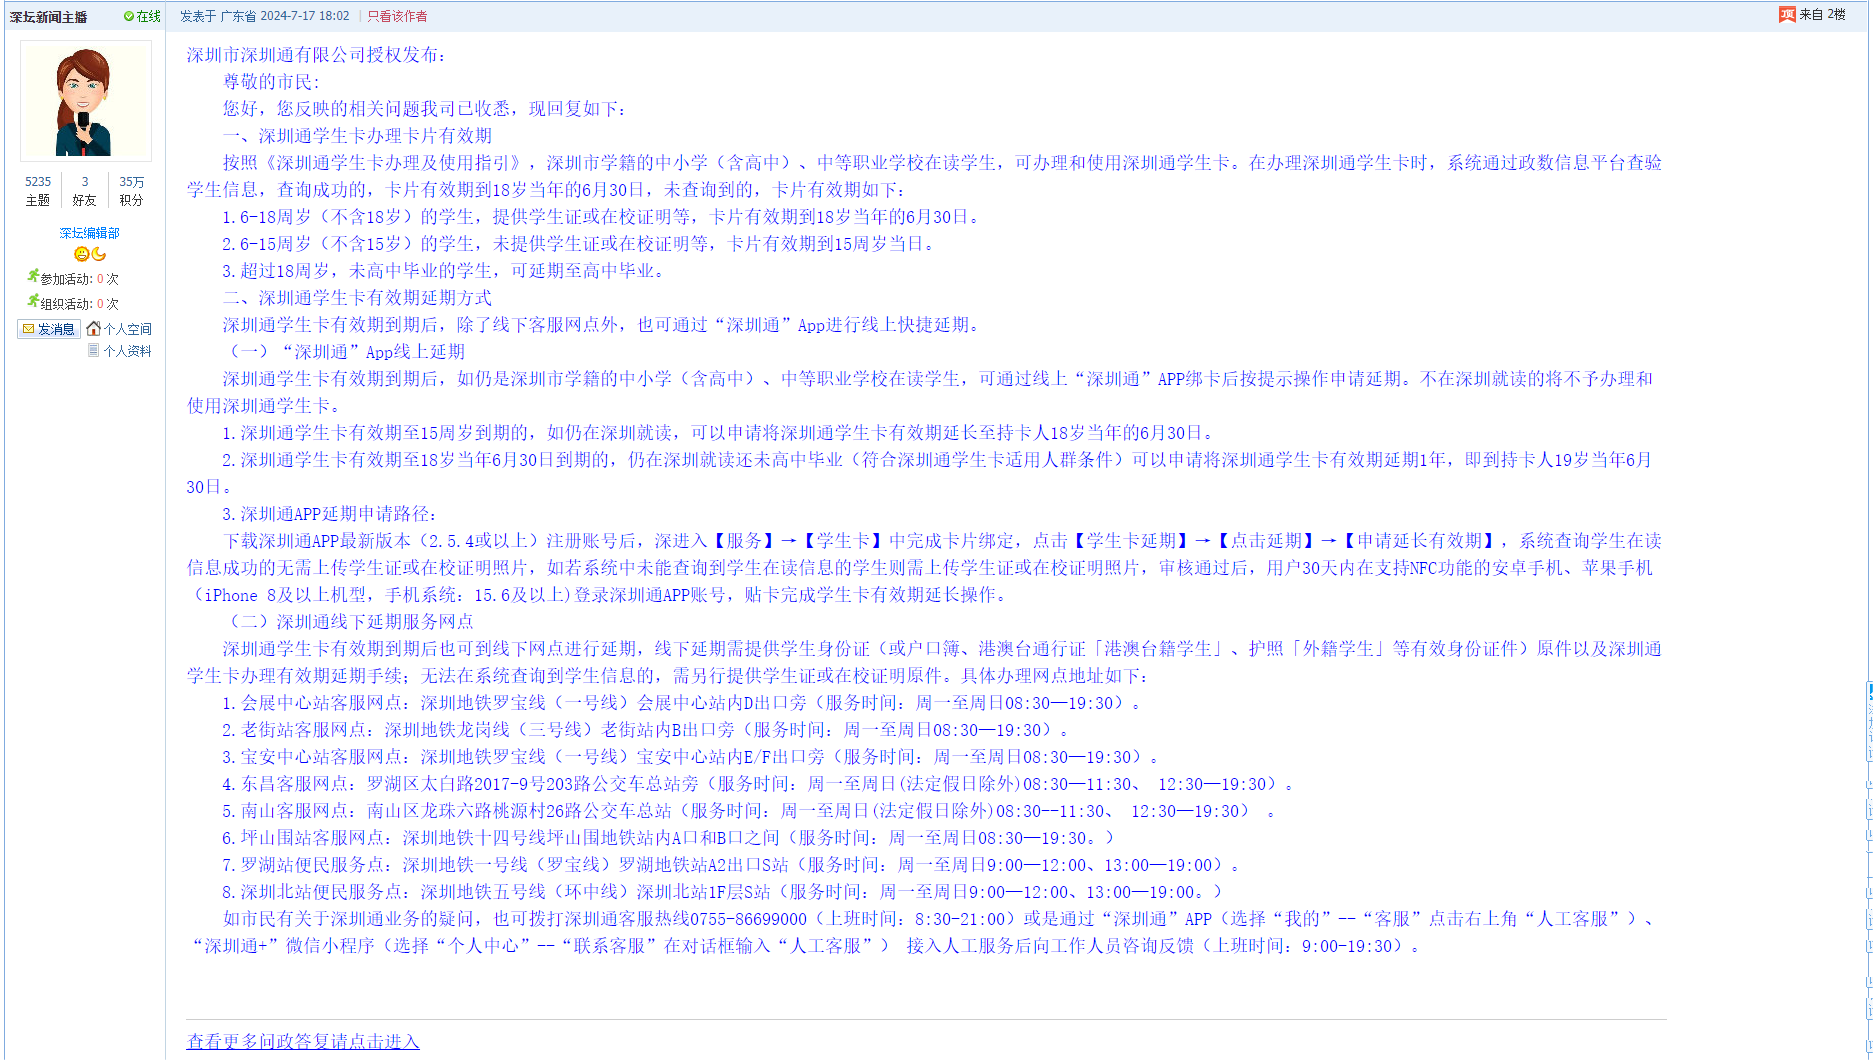This screenshot has width=1873, height=1060.
Task: Open the 个人资料 profile link
Action: pyautogui.click(x=128, y=351)
